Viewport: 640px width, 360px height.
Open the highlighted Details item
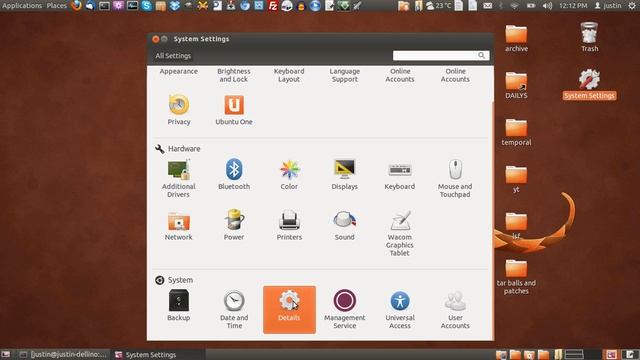coord(289,309)
